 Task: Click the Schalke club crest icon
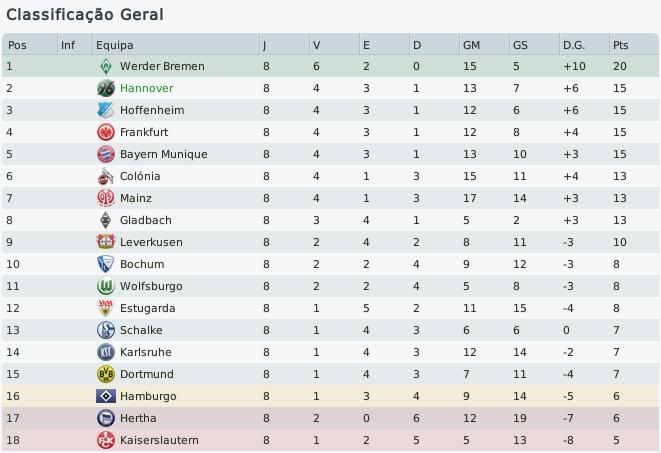105,330
